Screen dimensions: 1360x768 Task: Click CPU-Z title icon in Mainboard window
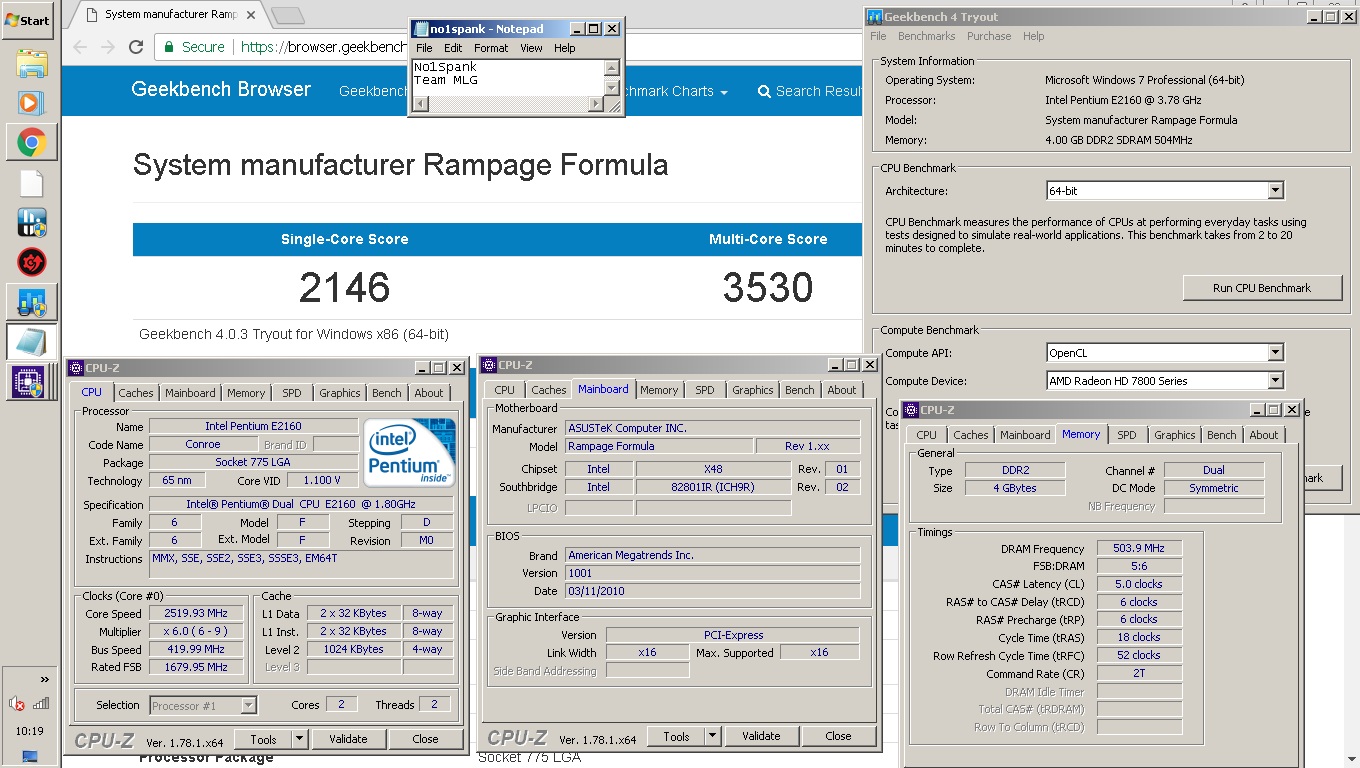(x=489, y=365)
